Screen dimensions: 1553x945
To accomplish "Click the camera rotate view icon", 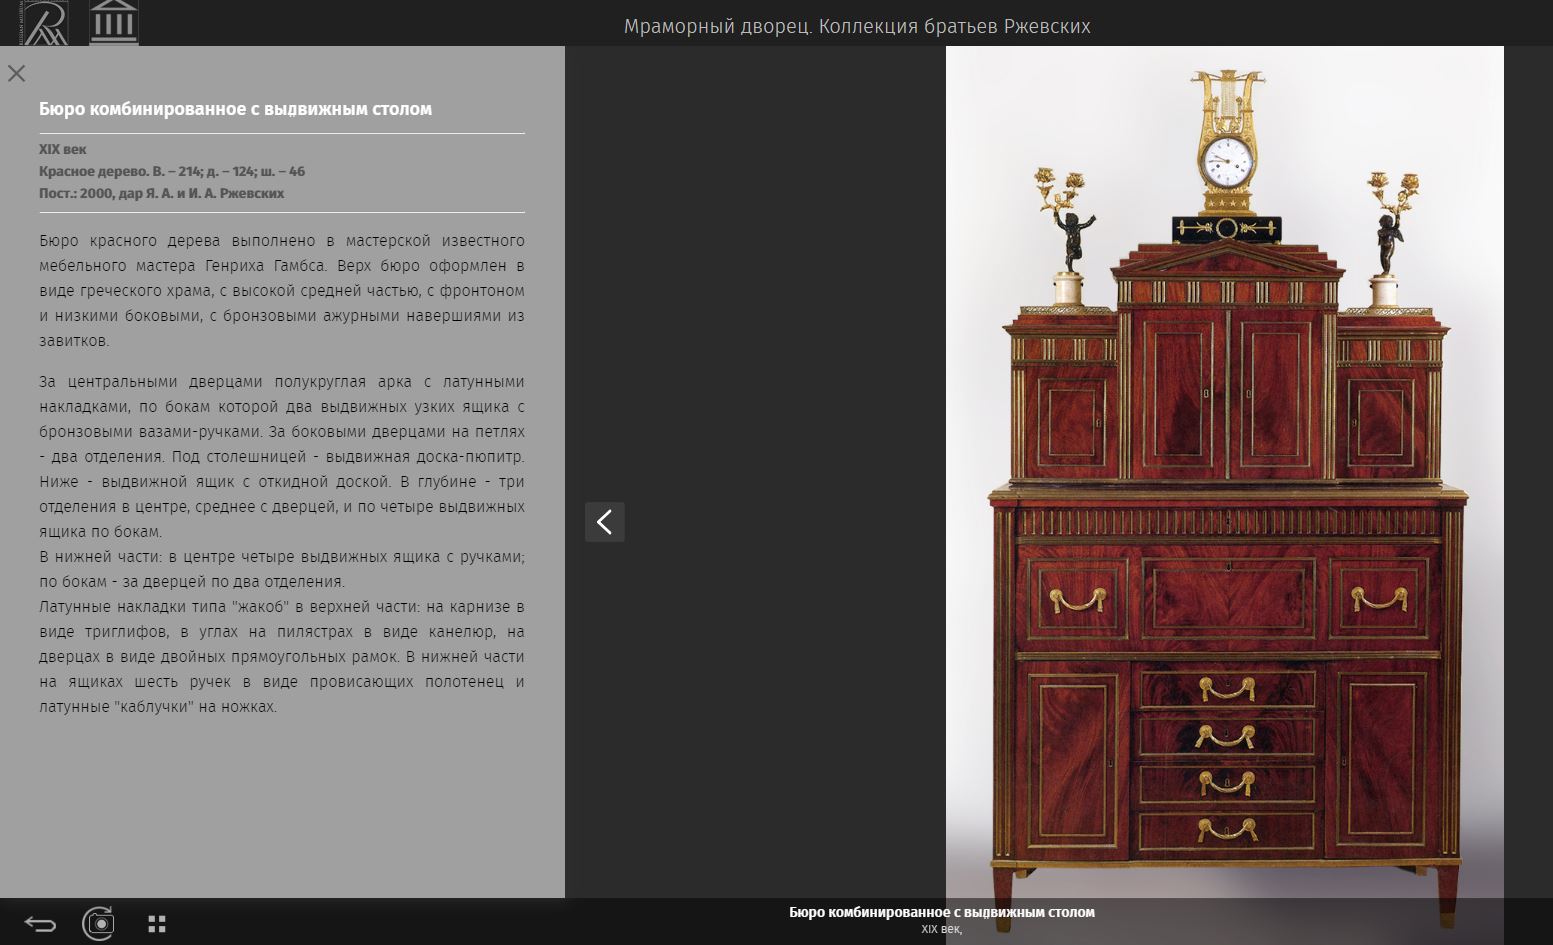I will (99, 923).
